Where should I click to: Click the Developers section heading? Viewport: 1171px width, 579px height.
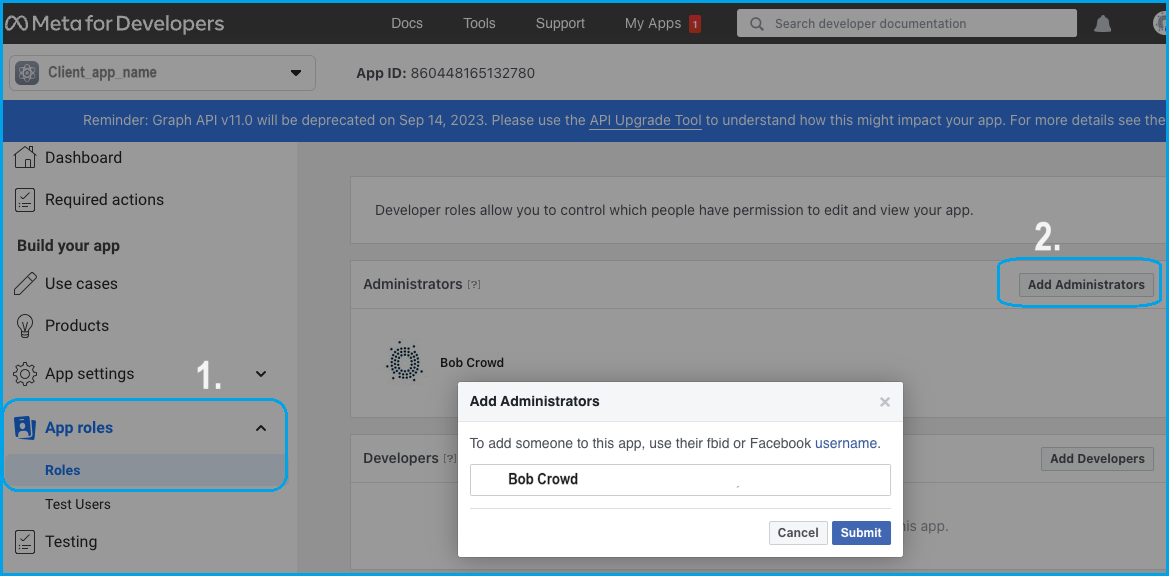pos(401,458)
